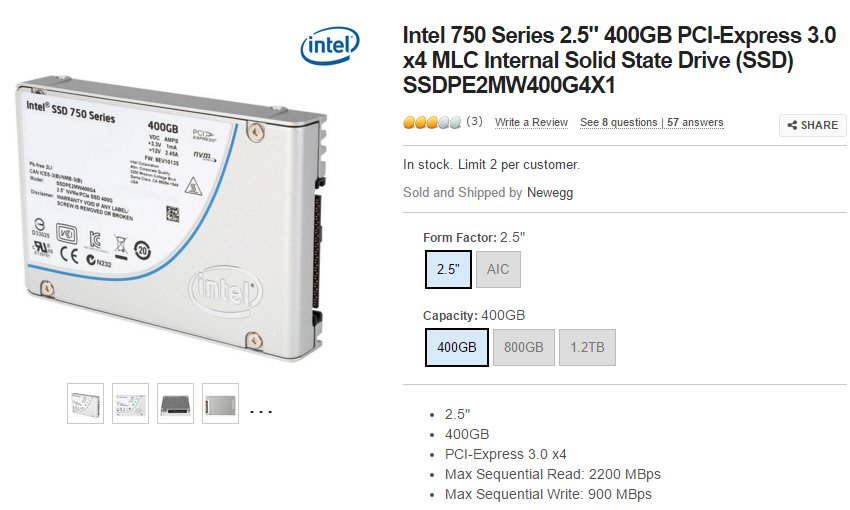Click the (3) review count

[474, 121]
